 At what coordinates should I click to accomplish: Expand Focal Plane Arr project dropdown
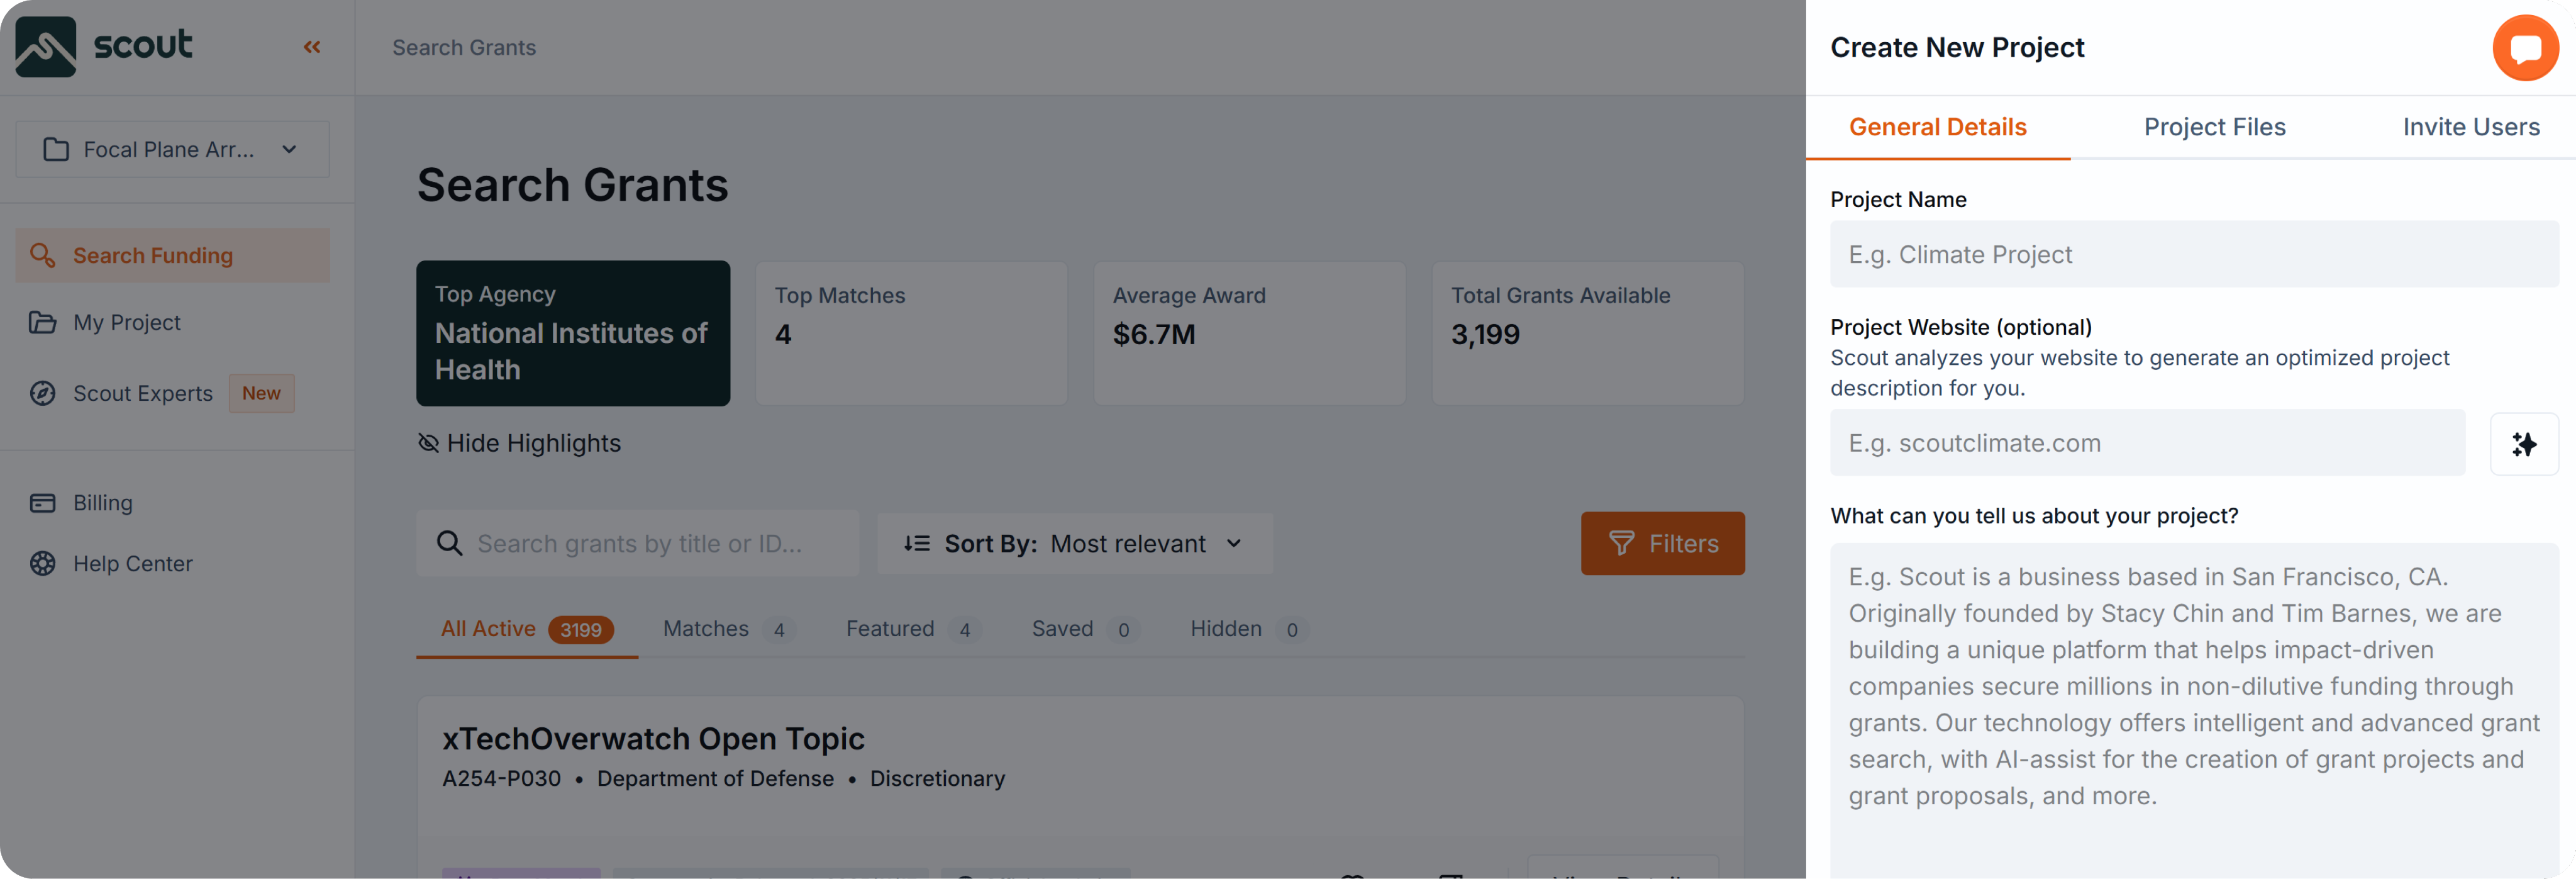pos(172,150)
